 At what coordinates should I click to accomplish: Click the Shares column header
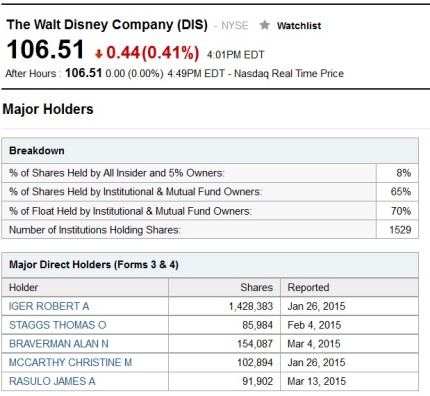[x=256, y=287]
